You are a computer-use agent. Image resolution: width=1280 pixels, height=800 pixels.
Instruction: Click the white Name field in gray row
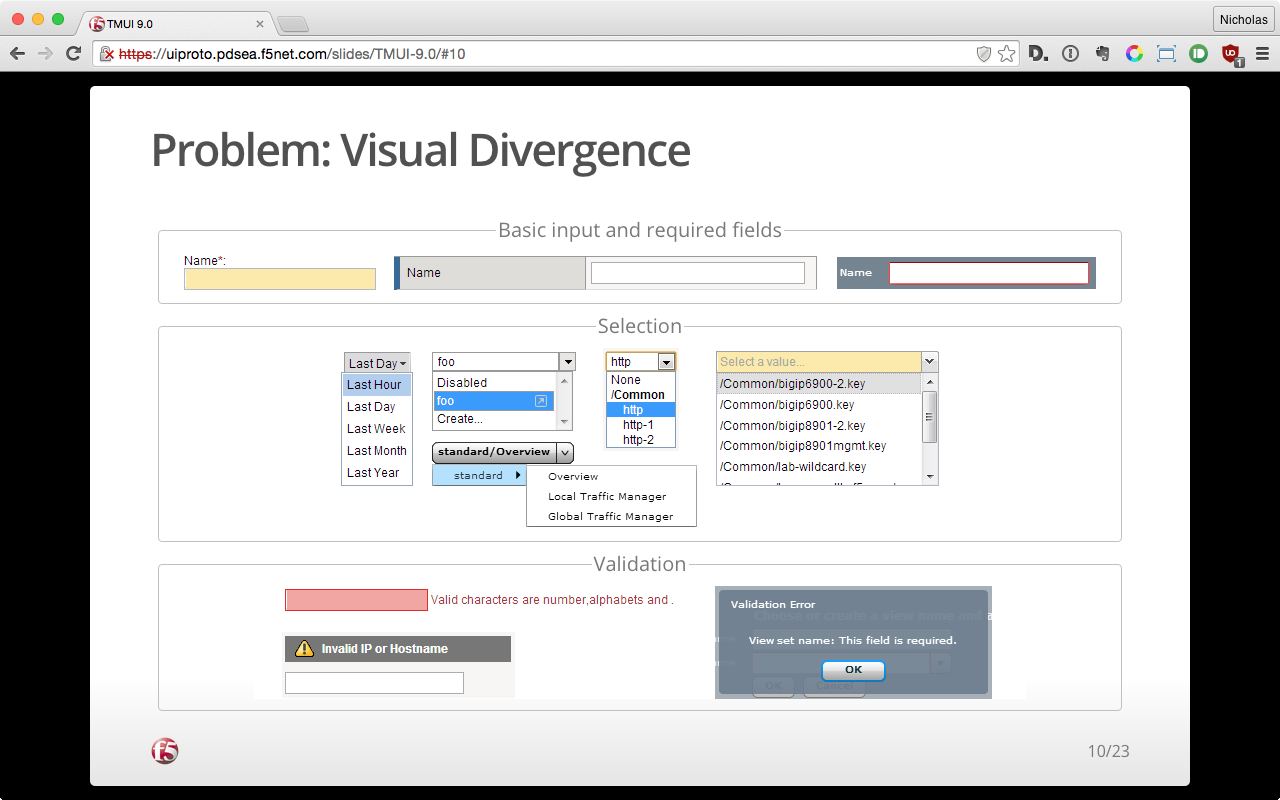pyautogui.click(x=698, y=273)
